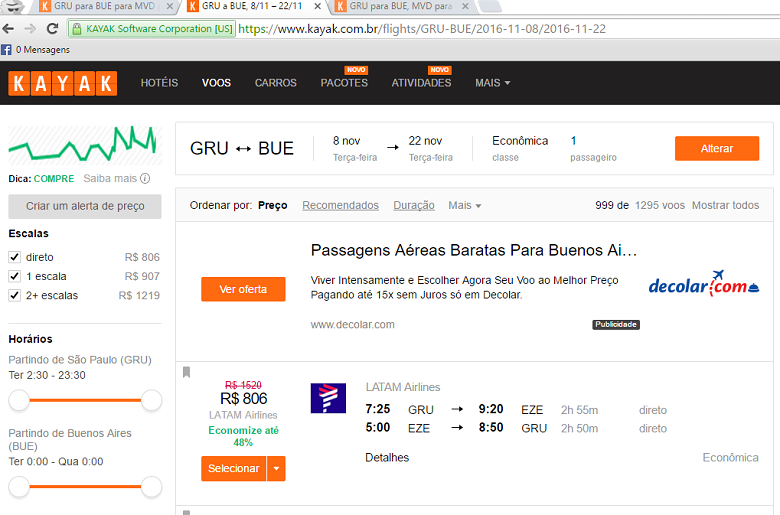Close the 'GRU para BUE, MVD para' tab
780x515 pixels.
point(465,6)
